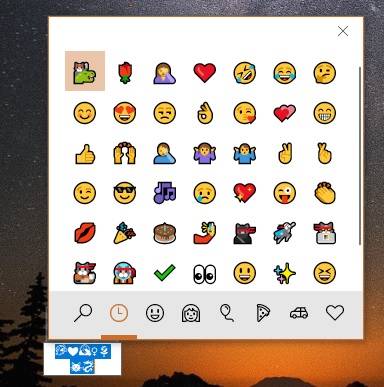This screenshot has height=387, width=384.
Task: Open the car transportation category tab
Action: 299,313
